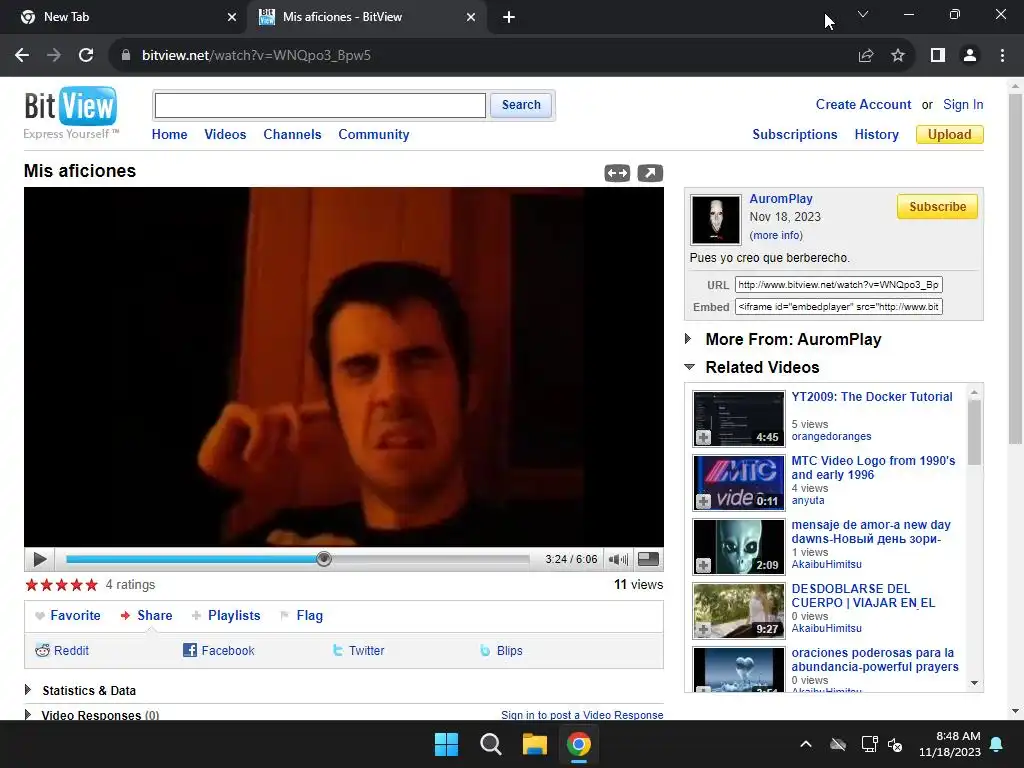Share this page from the address bar
Viewport: 1024px width, 768px height.
point(866,56)
